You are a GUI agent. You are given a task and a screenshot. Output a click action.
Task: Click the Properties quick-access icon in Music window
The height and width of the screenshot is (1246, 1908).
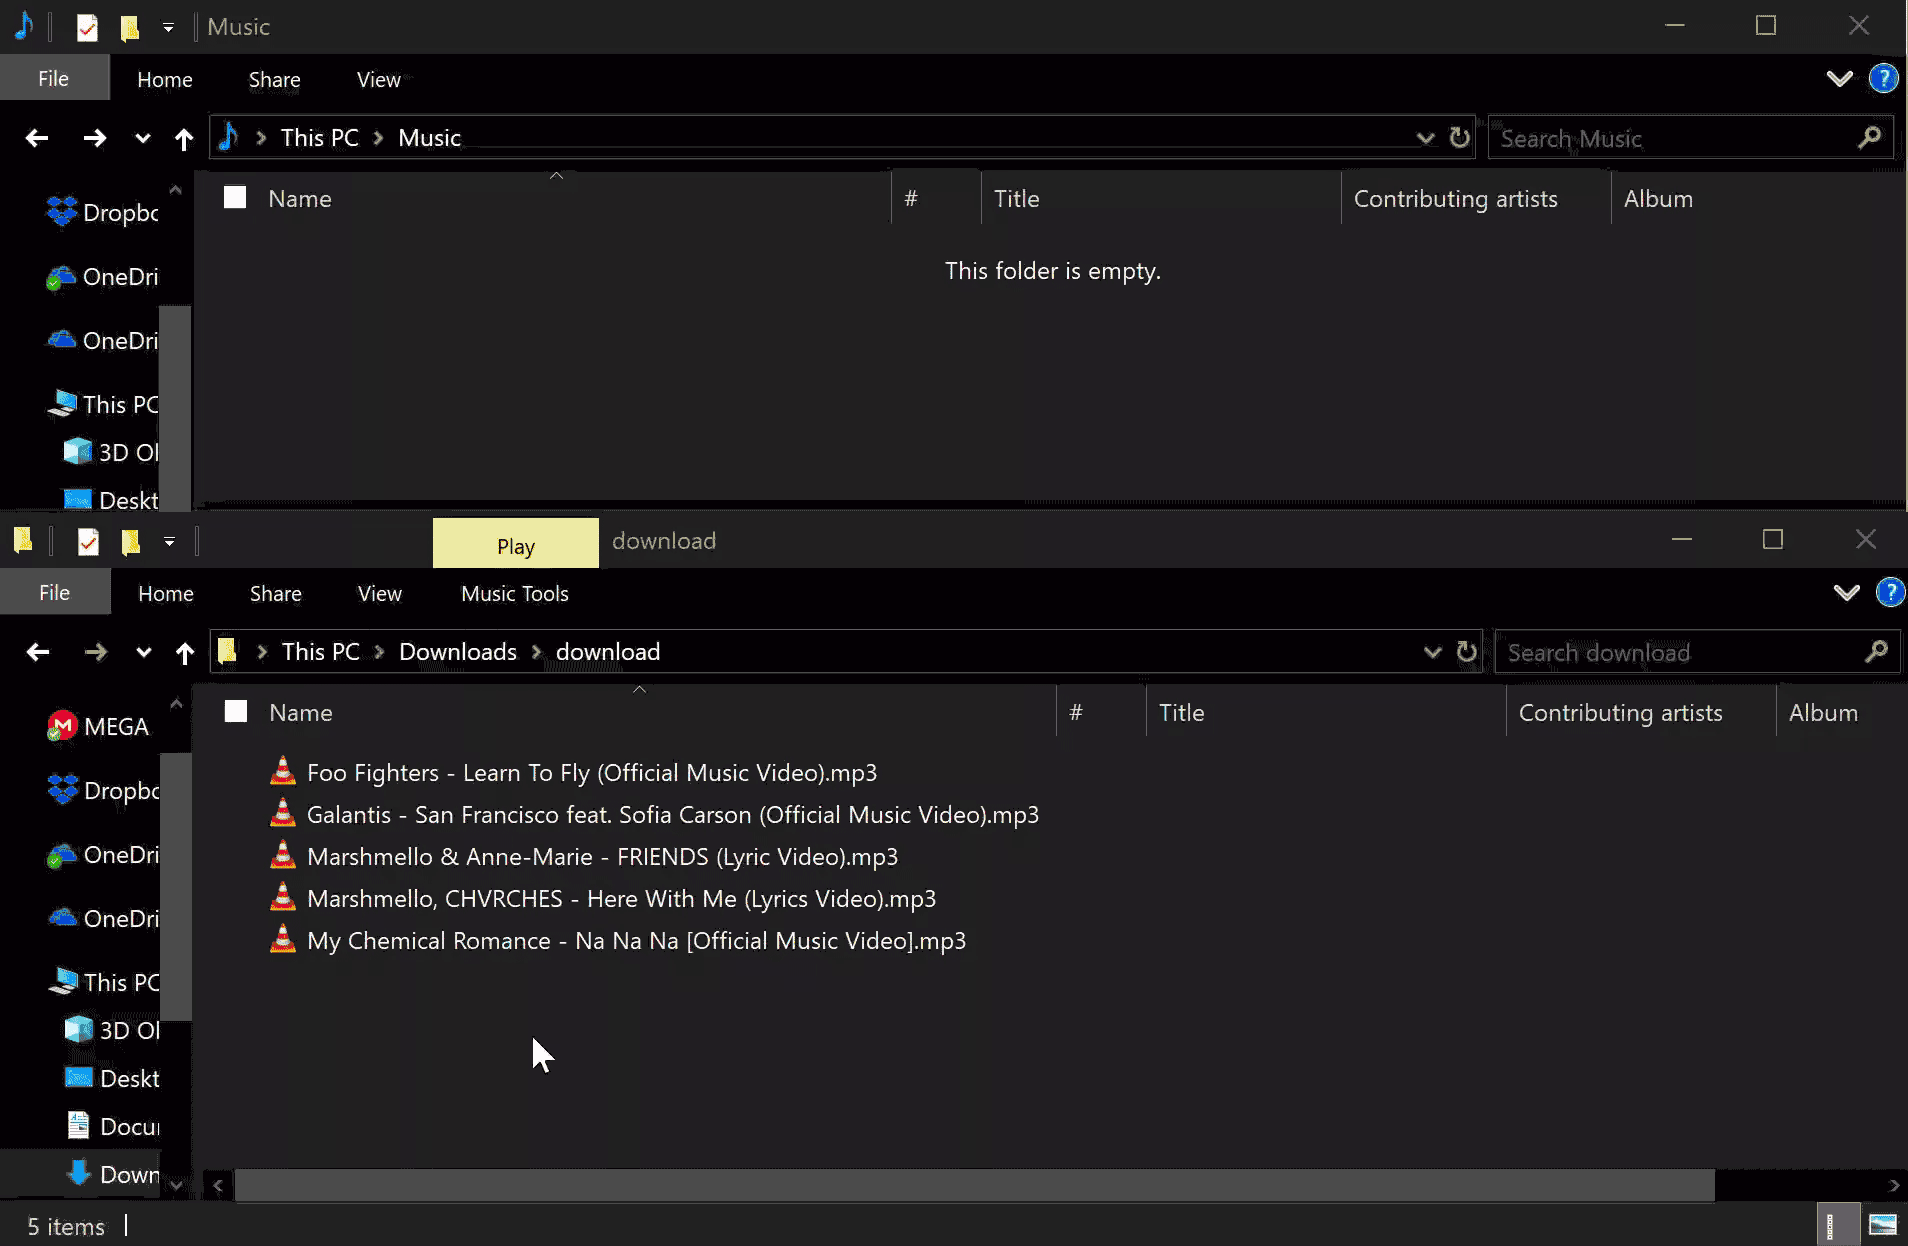[87, 27]
